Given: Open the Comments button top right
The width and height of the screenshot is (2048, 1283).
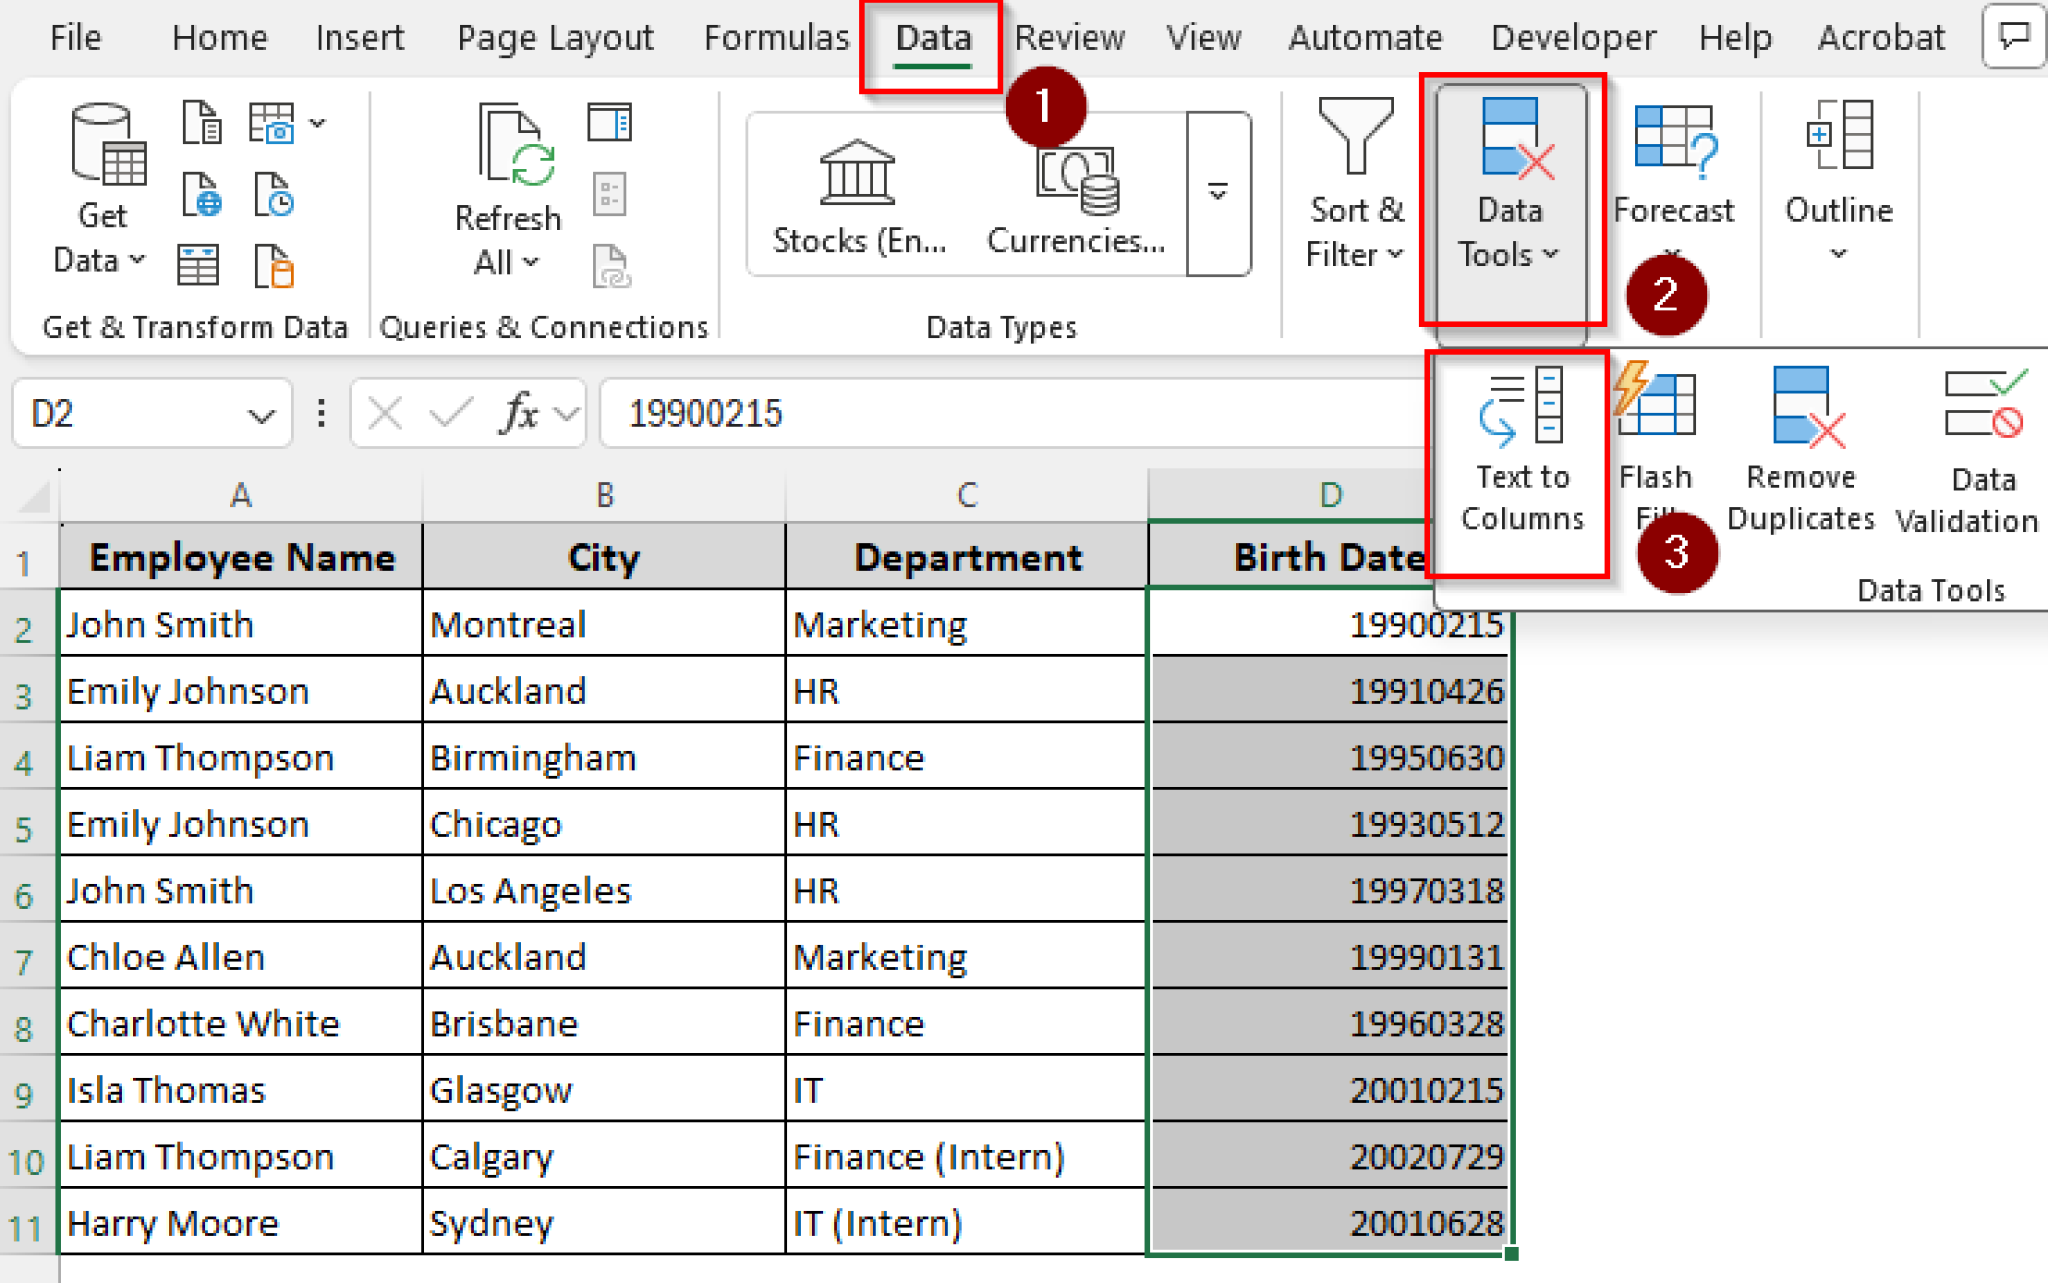Looking at the screenshot, I should coord(2013,35).
